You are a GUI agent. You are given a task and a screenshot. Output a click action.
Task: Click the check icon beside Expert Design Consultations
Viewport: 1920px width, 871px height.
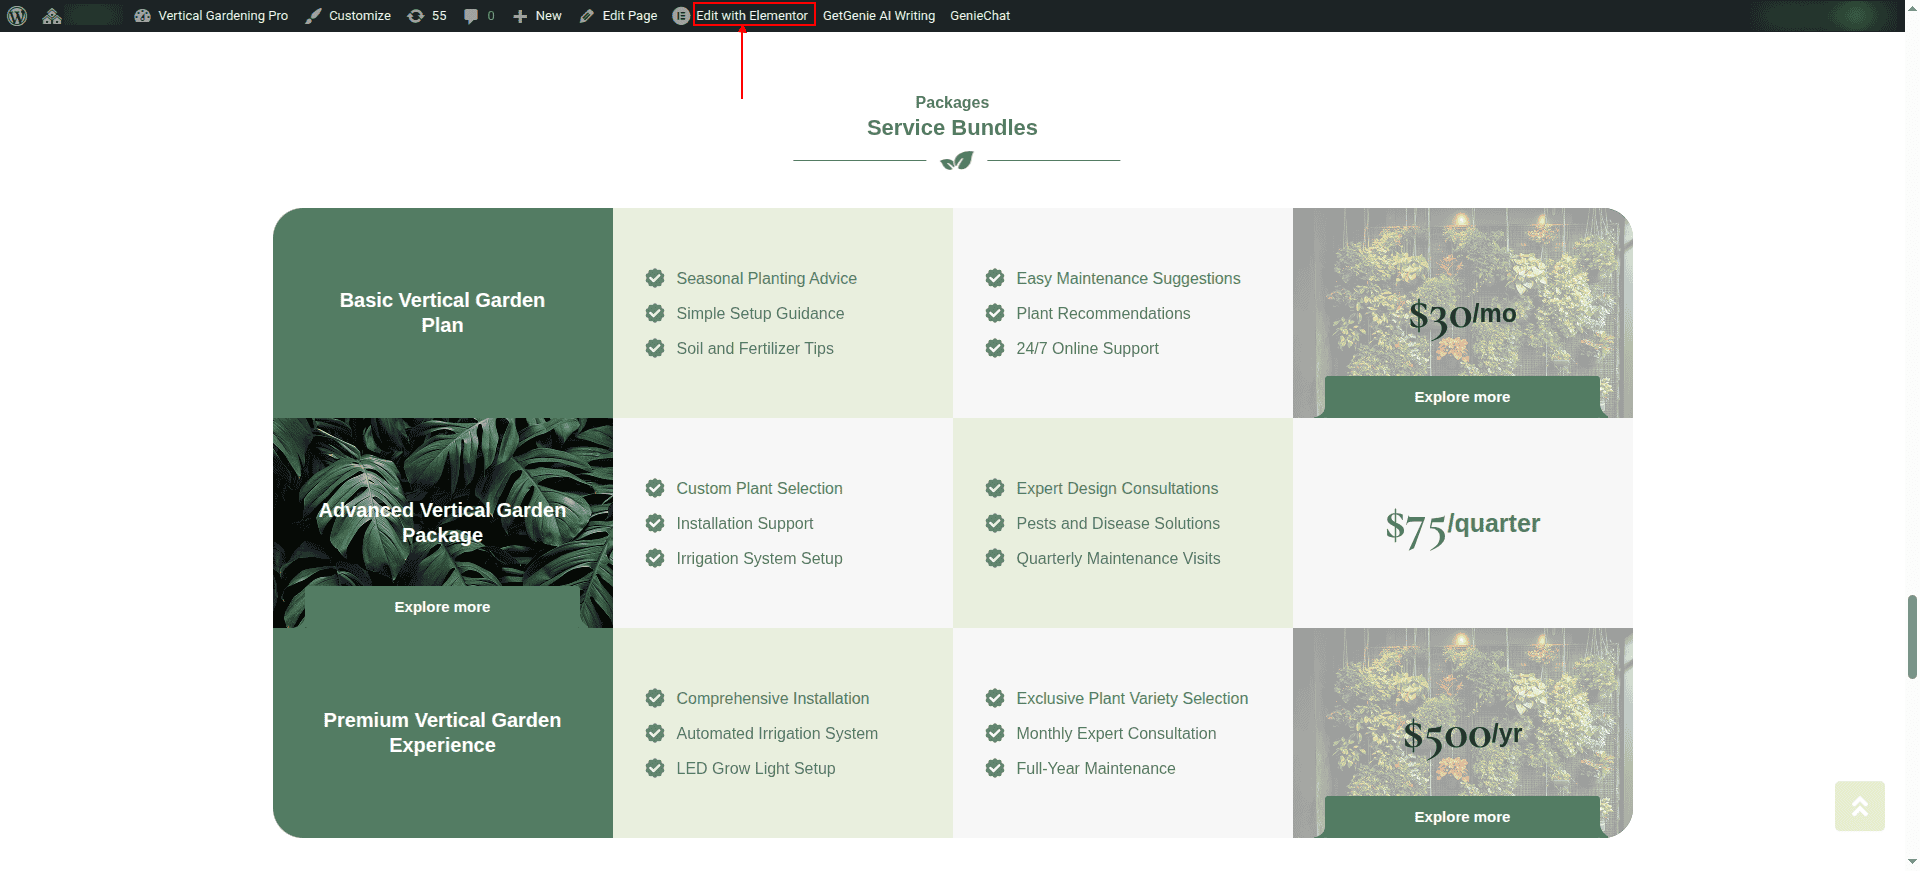click(995, 488)
